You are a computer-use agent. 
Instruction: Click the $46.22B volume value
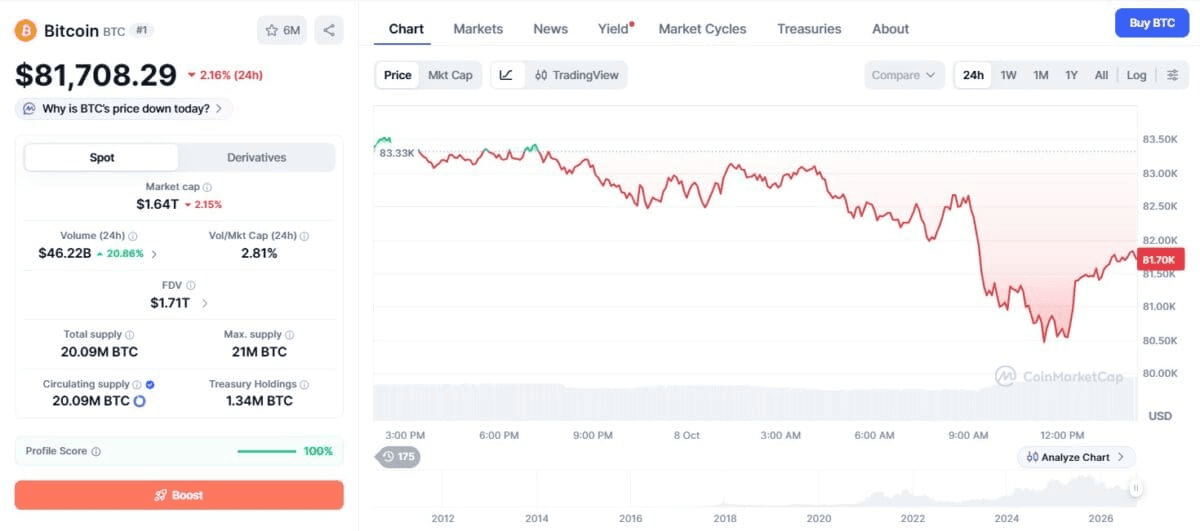[x=65, y=254]
